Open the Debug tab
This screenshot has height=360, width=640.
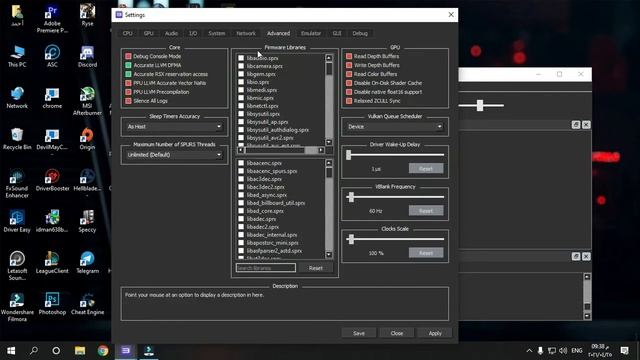[360, 33]
